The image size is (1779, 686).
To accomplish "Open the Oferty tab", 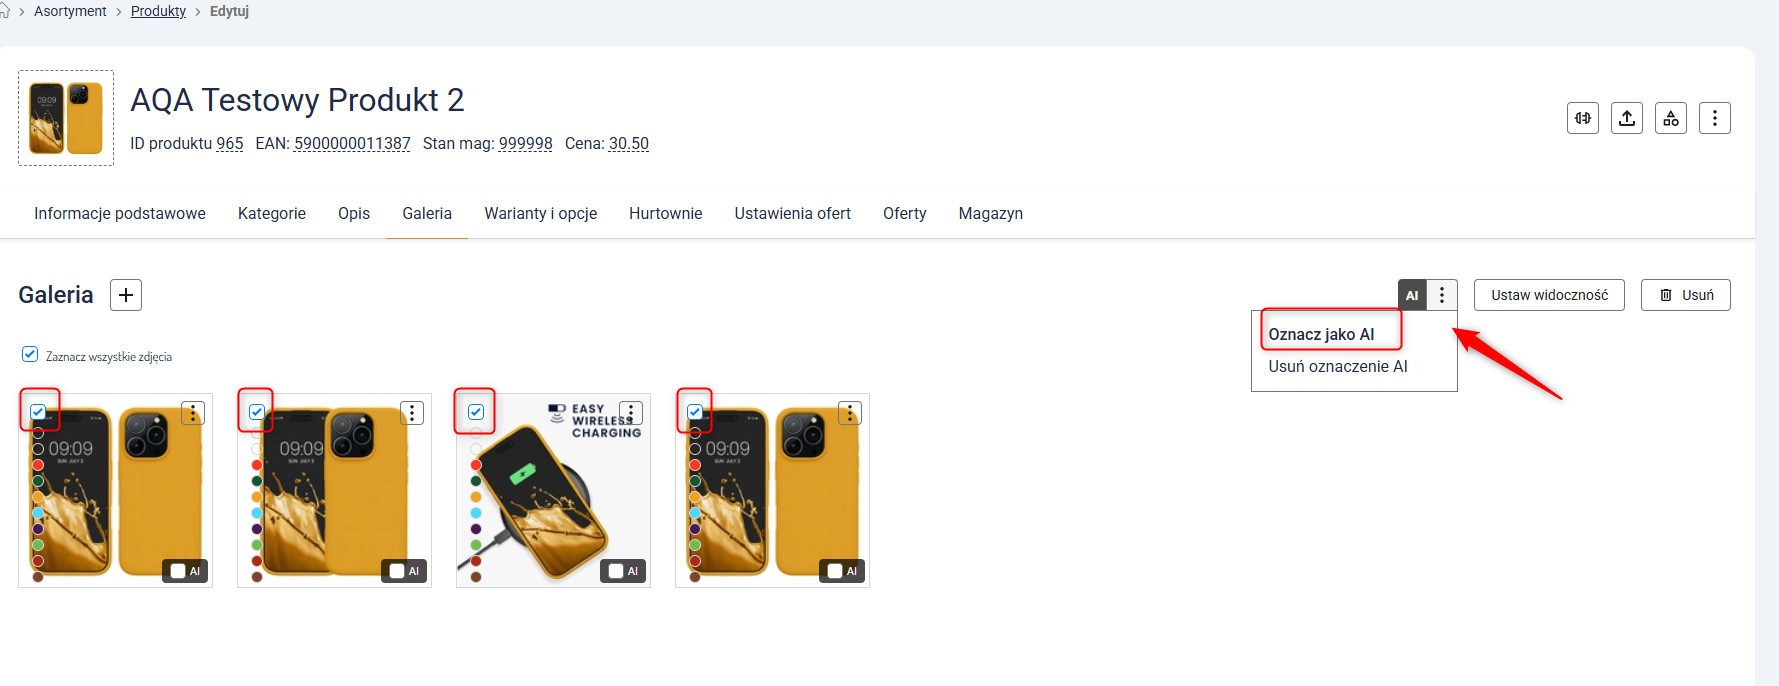I will (x=905, y=213).
